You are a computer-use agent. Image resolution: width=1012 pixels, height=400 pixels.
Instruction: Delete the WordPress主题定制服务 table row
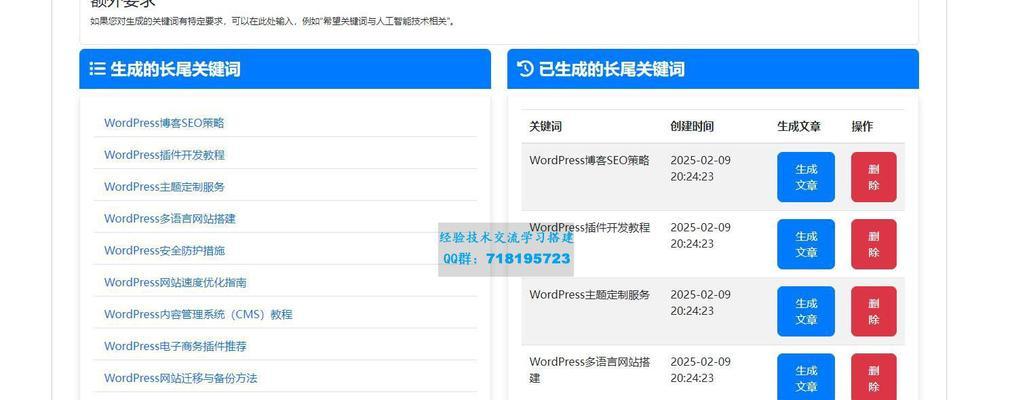point(873,311)
